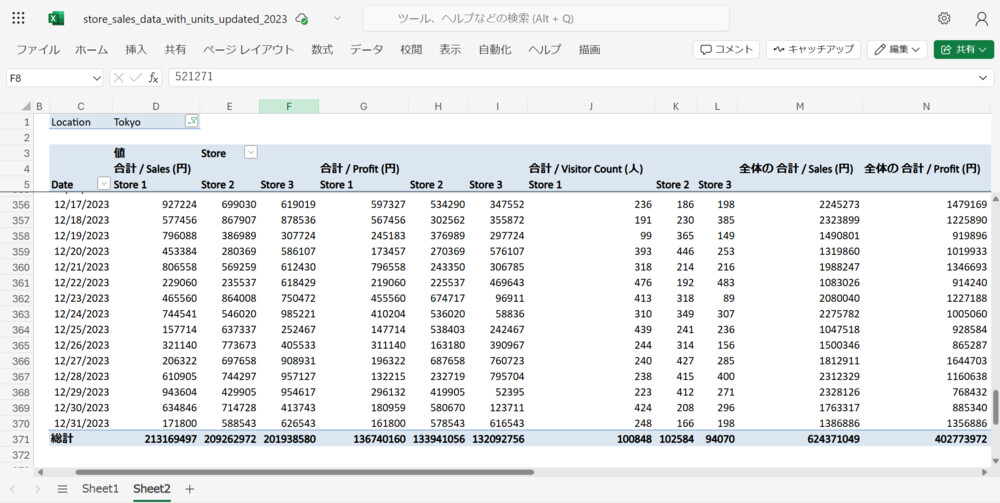Open the Date row filter dropdown
The width and height of the screenshot is (1000, 503).
(x=103, y=183)
